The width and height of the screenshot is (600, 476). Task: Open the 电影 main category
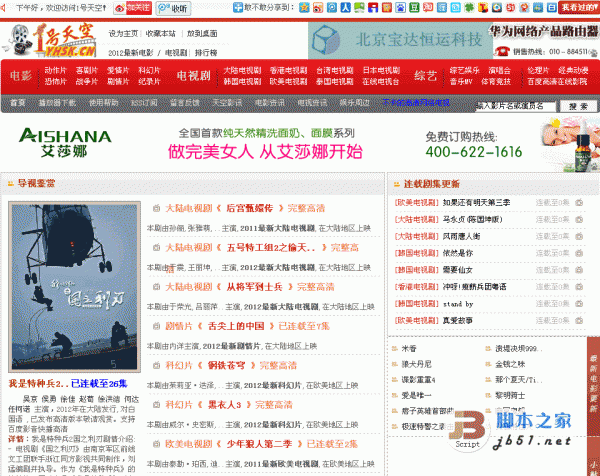(x=21, y=76)
